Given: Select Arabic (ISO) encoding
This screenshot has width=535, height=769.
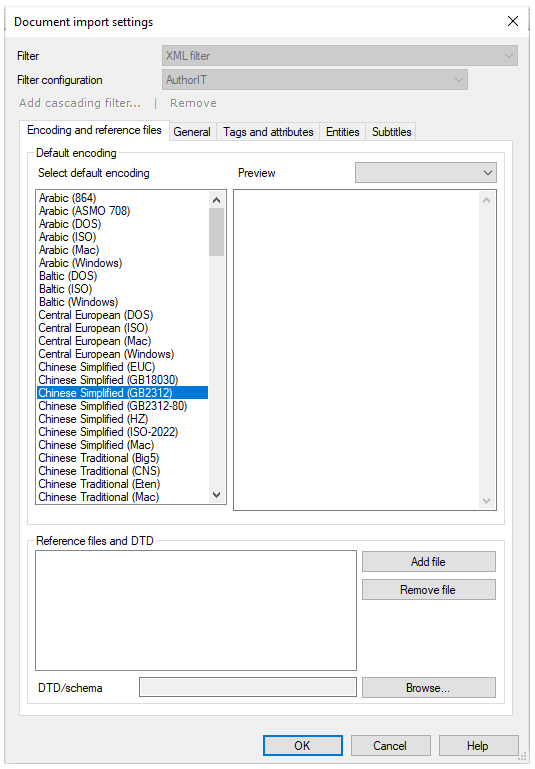Looking at the screenshot, I should 123,237.
